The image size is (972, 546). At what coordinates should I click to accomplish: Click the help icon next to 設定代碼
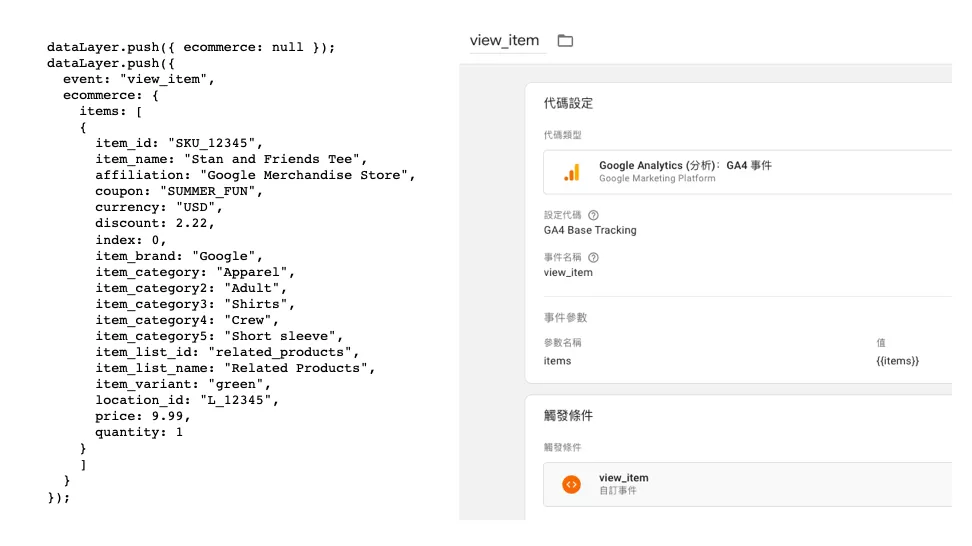(x=593, y=215)
